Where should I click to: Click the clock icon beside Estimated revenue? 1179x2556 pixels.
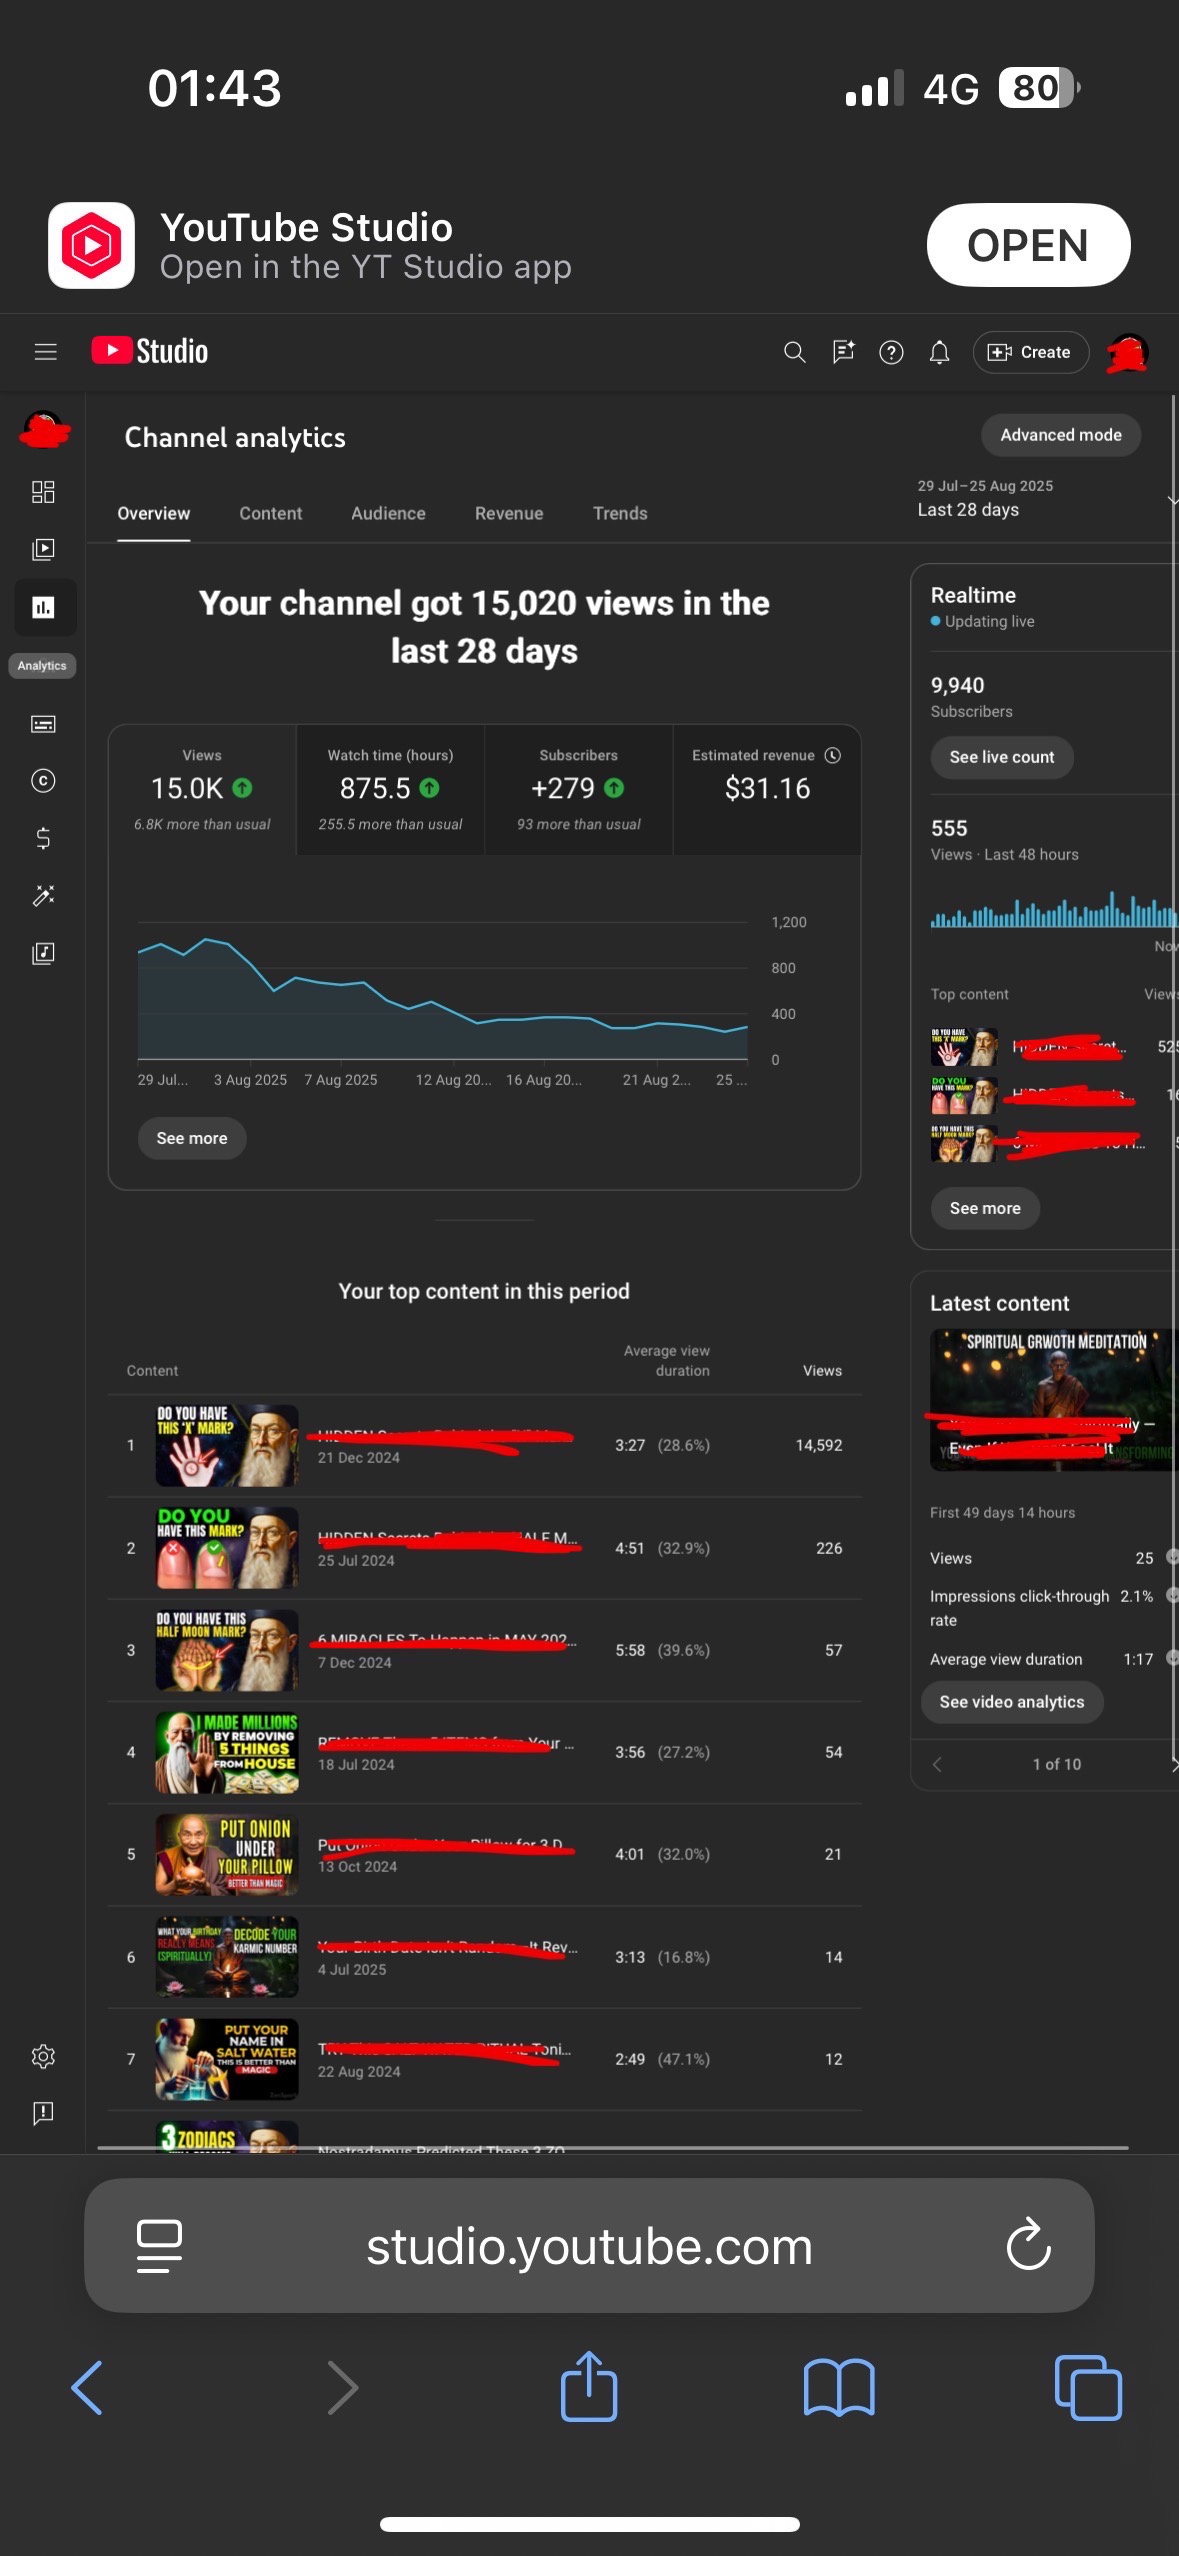[832, 755]
